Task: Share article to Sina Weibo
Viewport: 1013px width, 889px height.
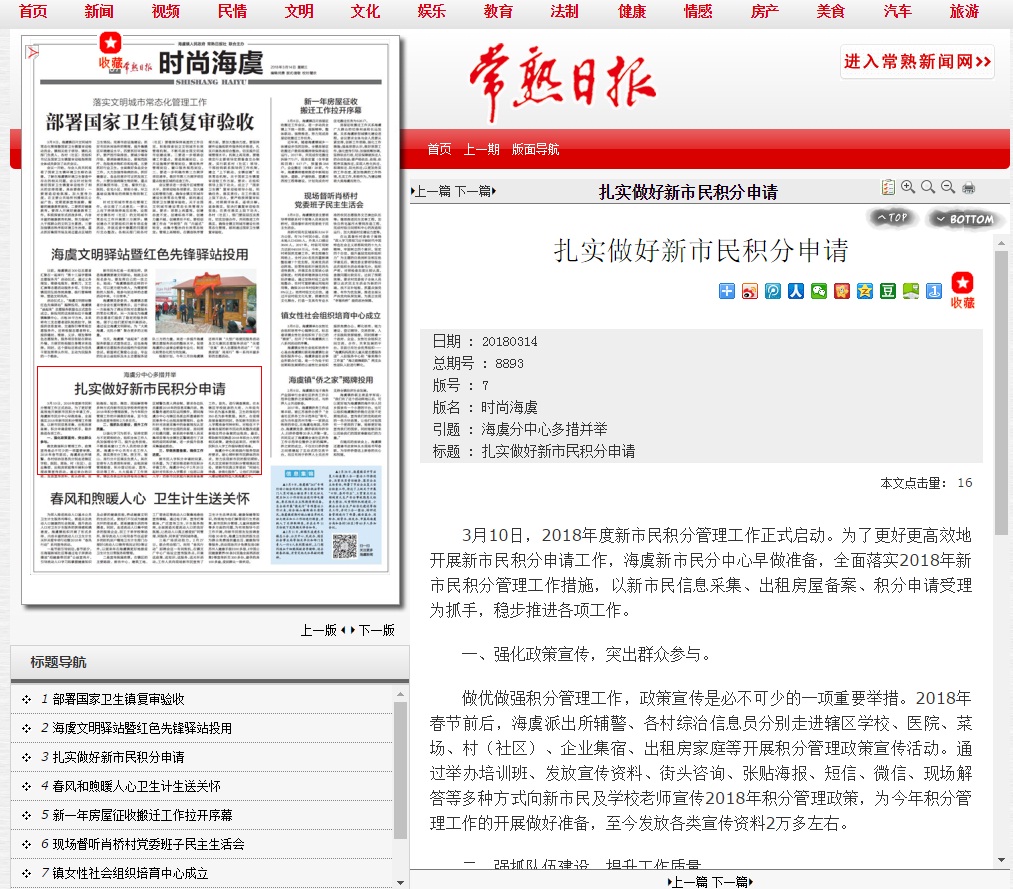Action: (x=749, y=291)
